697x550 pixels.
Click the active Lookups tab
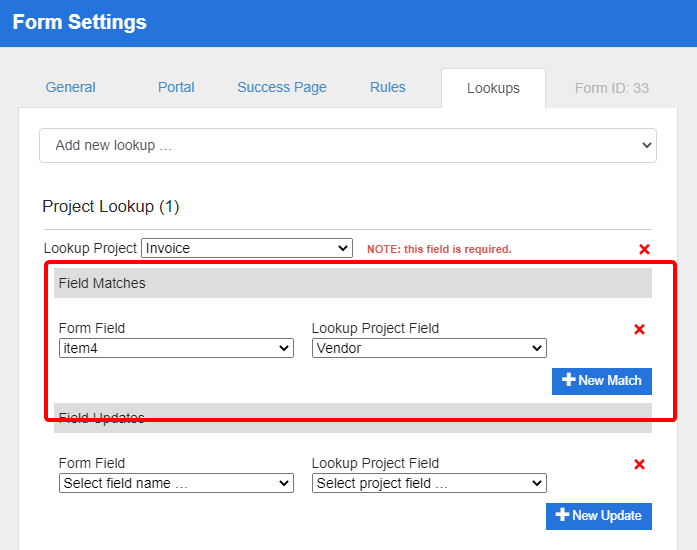493,88
